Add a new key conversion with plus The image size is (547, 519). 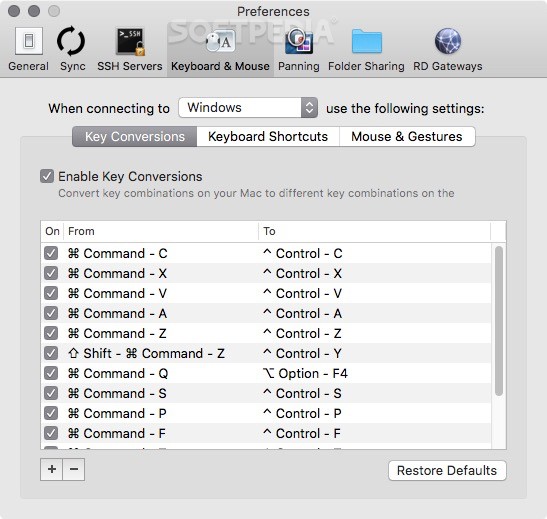52,469
